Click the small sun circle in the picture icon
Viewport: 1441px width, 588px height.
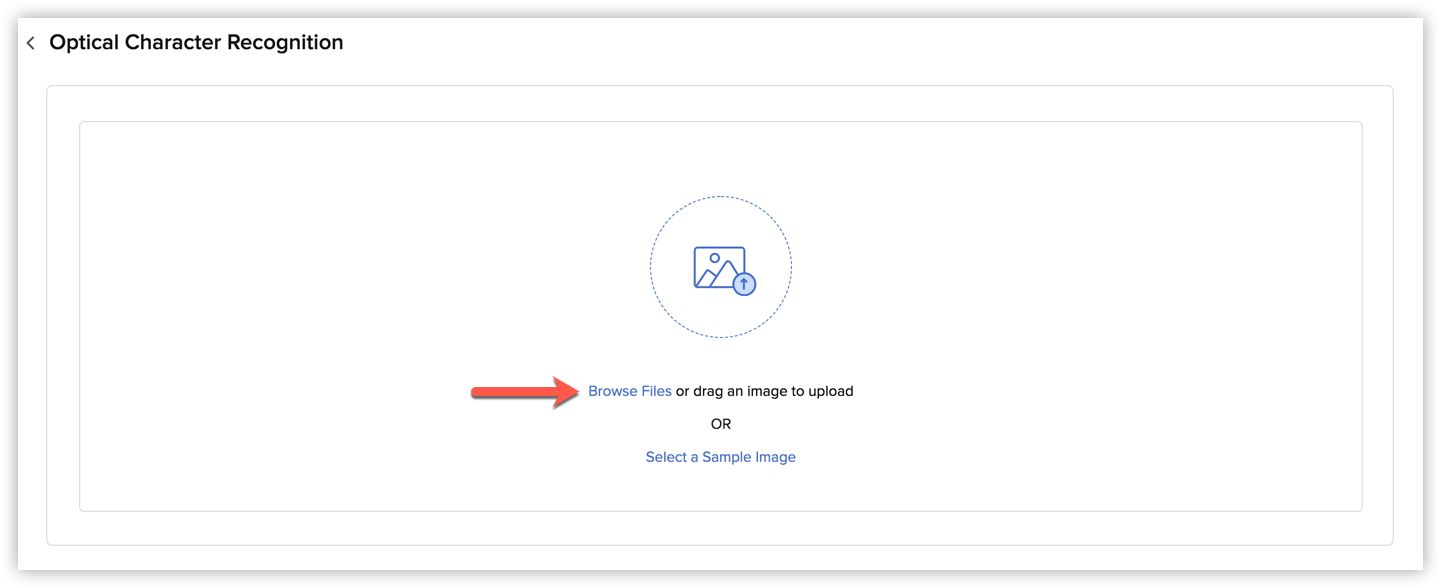(715, 258)
